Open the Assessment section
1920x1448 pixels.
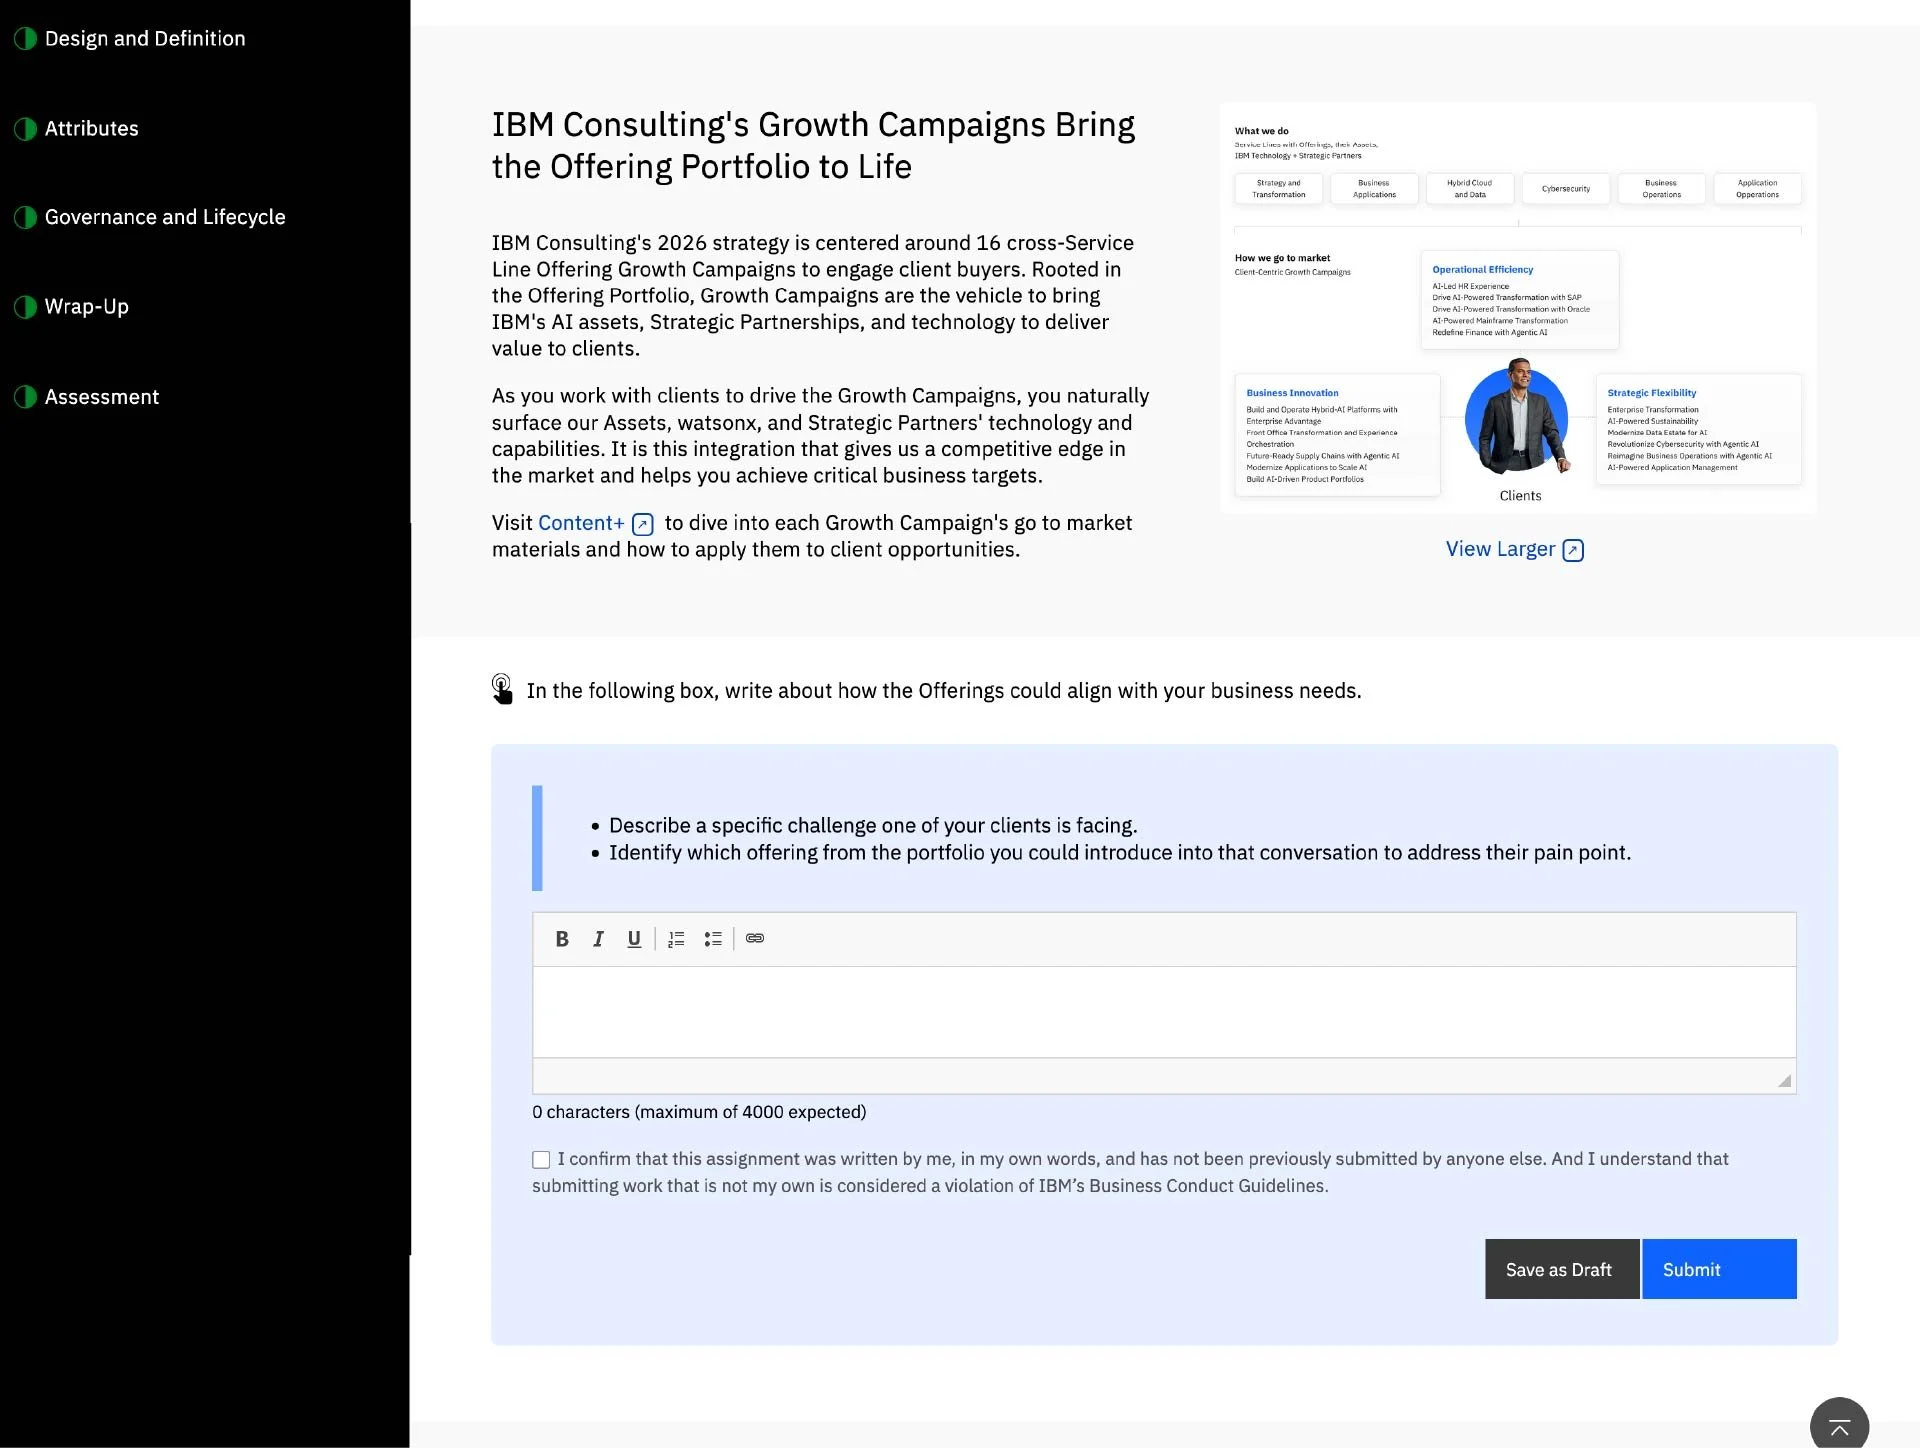click(102, 397)
